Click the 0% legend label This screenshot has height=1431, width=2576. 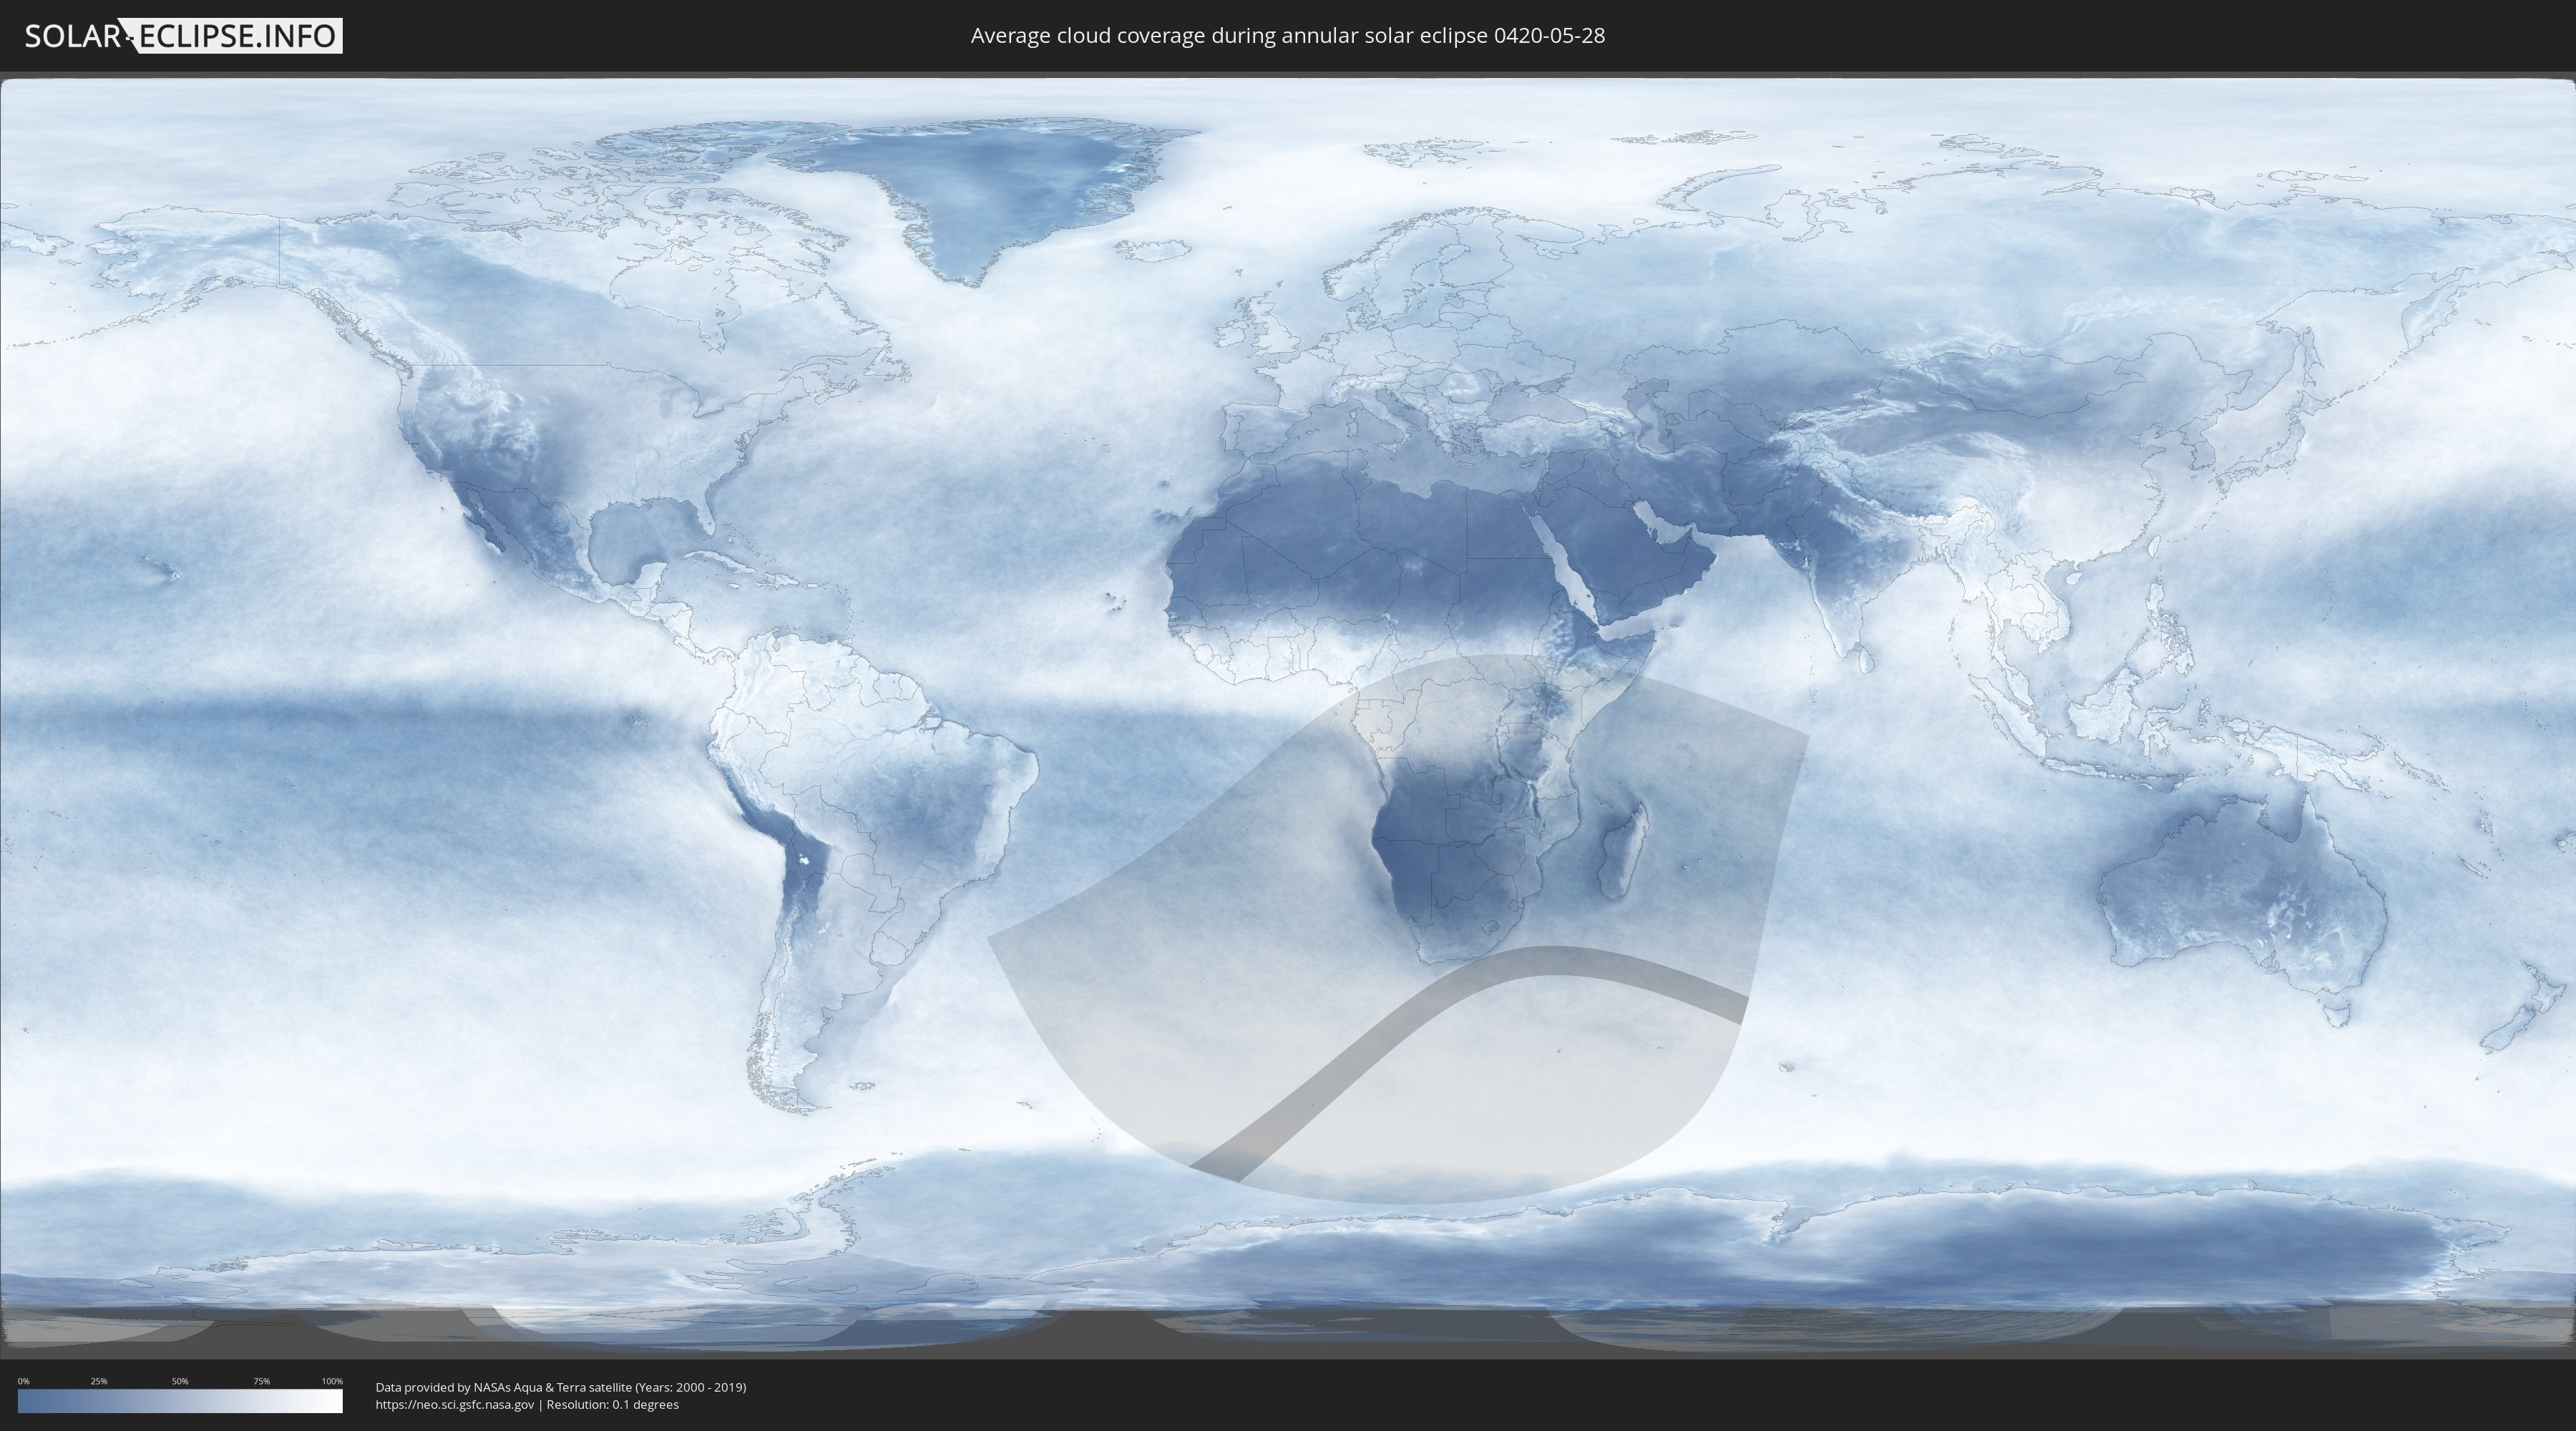tap(23, 1381)
